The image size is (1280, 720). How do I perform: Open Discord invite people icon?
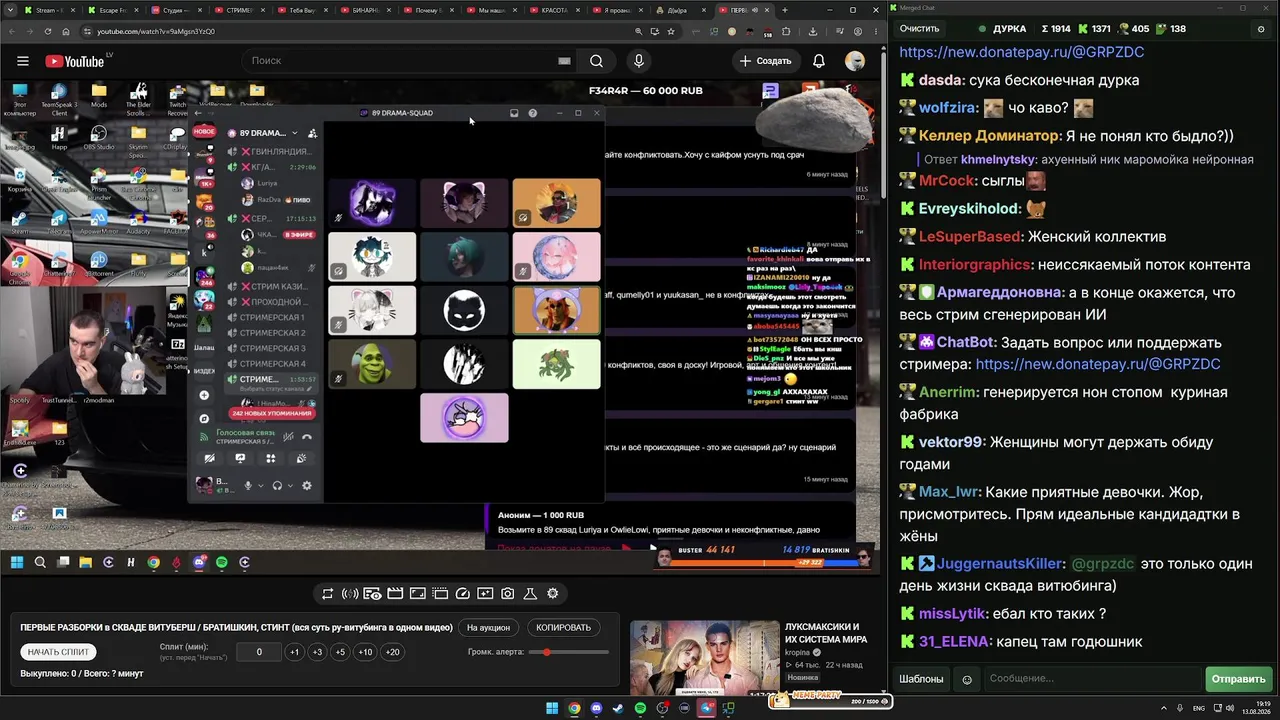click(x=312, y=133)
